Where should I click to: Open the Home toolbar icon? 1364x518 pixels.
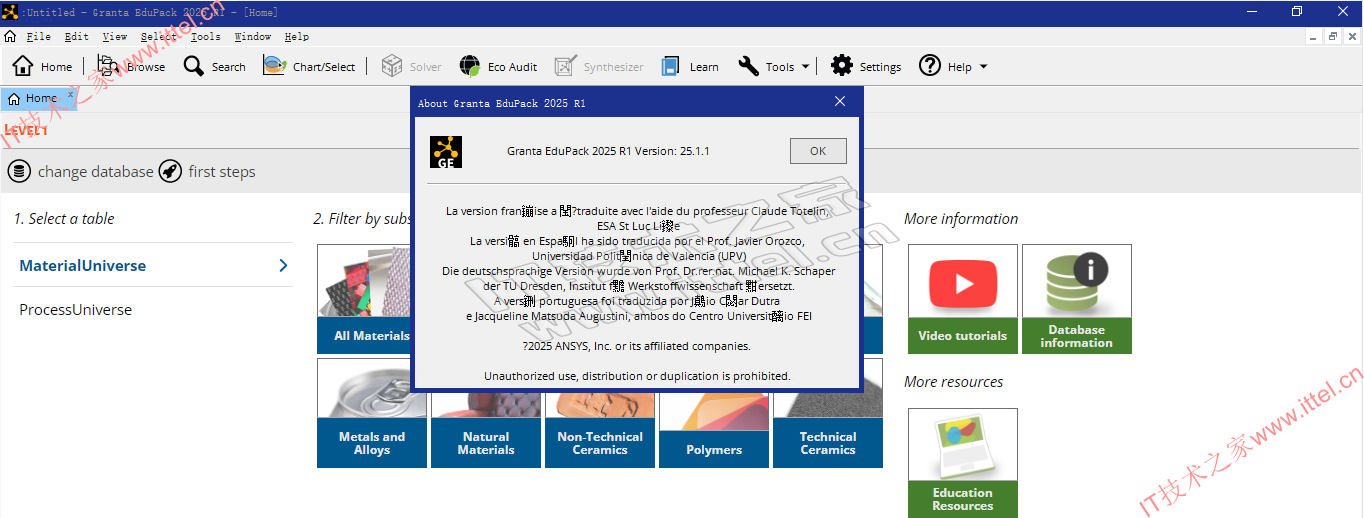tap(23, 66)
